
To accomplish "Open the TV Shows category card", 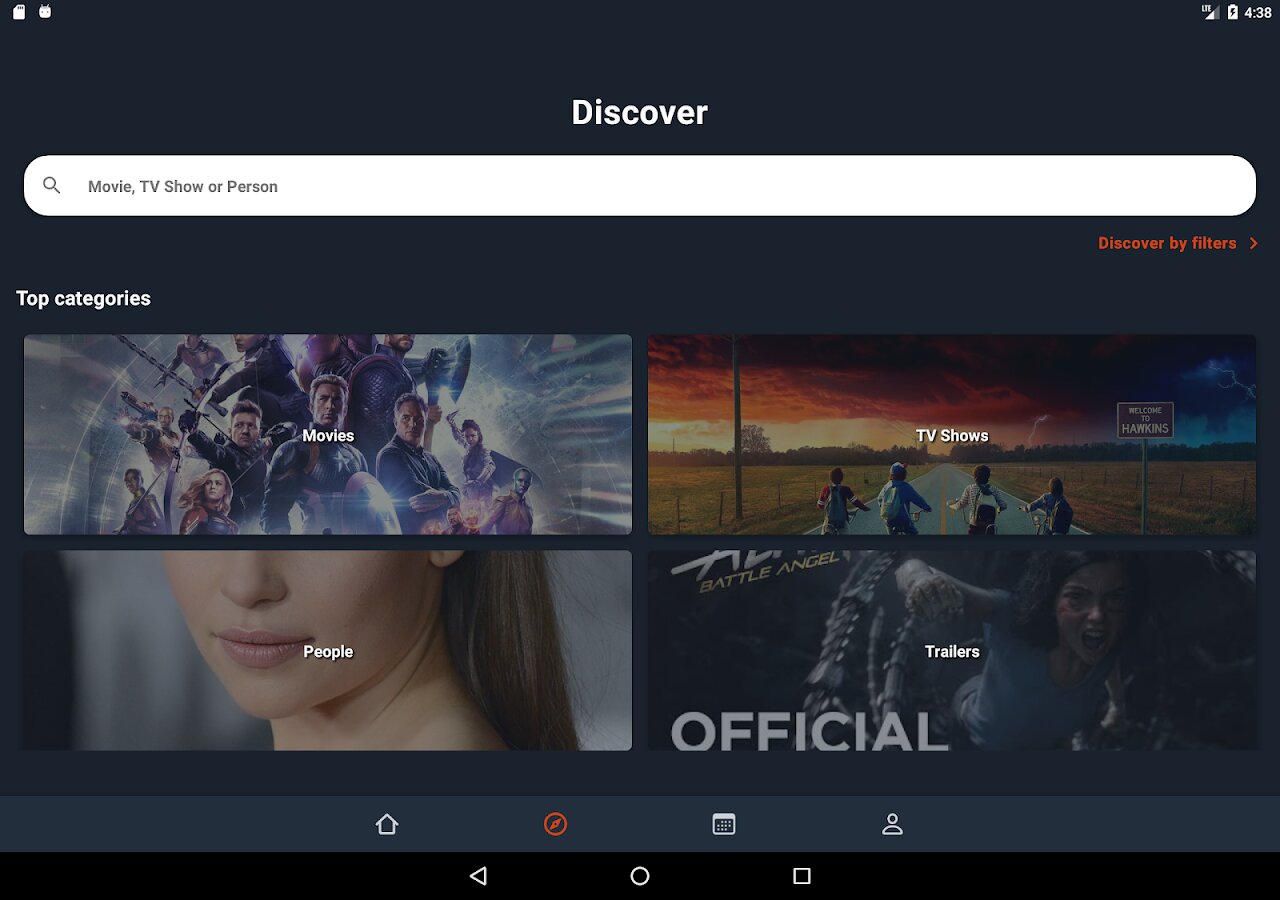I will [x=952, y=434].
